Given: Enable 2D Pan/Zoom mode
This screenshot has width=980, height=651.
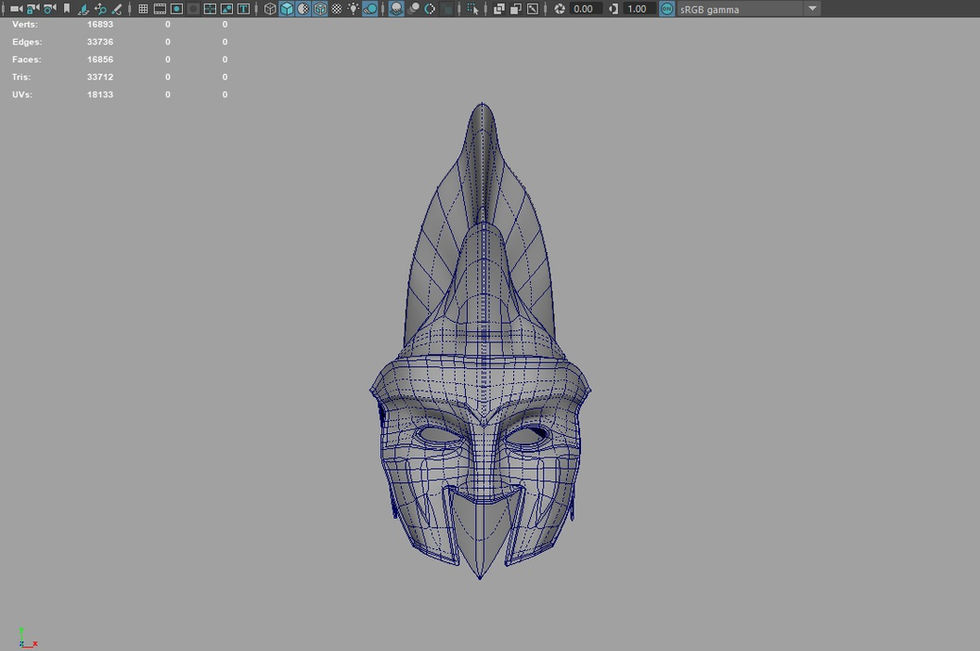Looking at the screenshot, I should coord(100,8).
